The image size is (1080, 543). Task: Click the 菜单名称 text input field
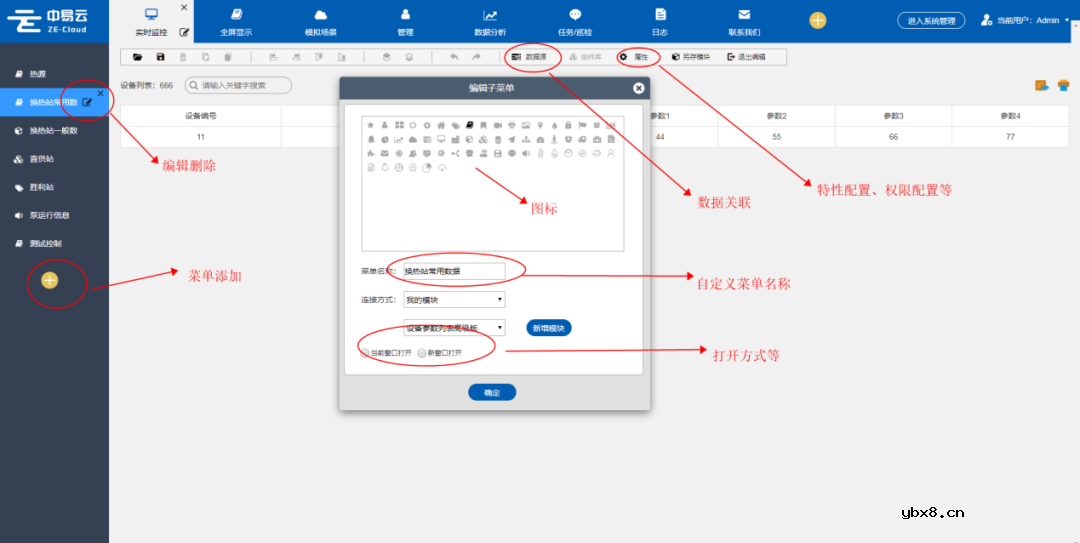454,271
